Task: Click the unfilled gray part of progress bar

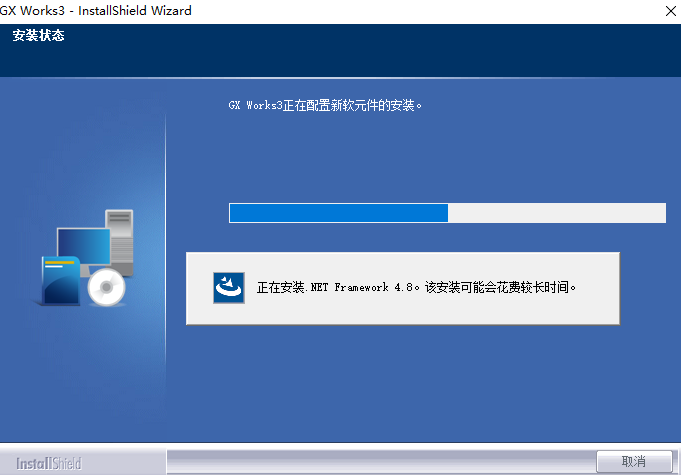Action: pos(556,213)
